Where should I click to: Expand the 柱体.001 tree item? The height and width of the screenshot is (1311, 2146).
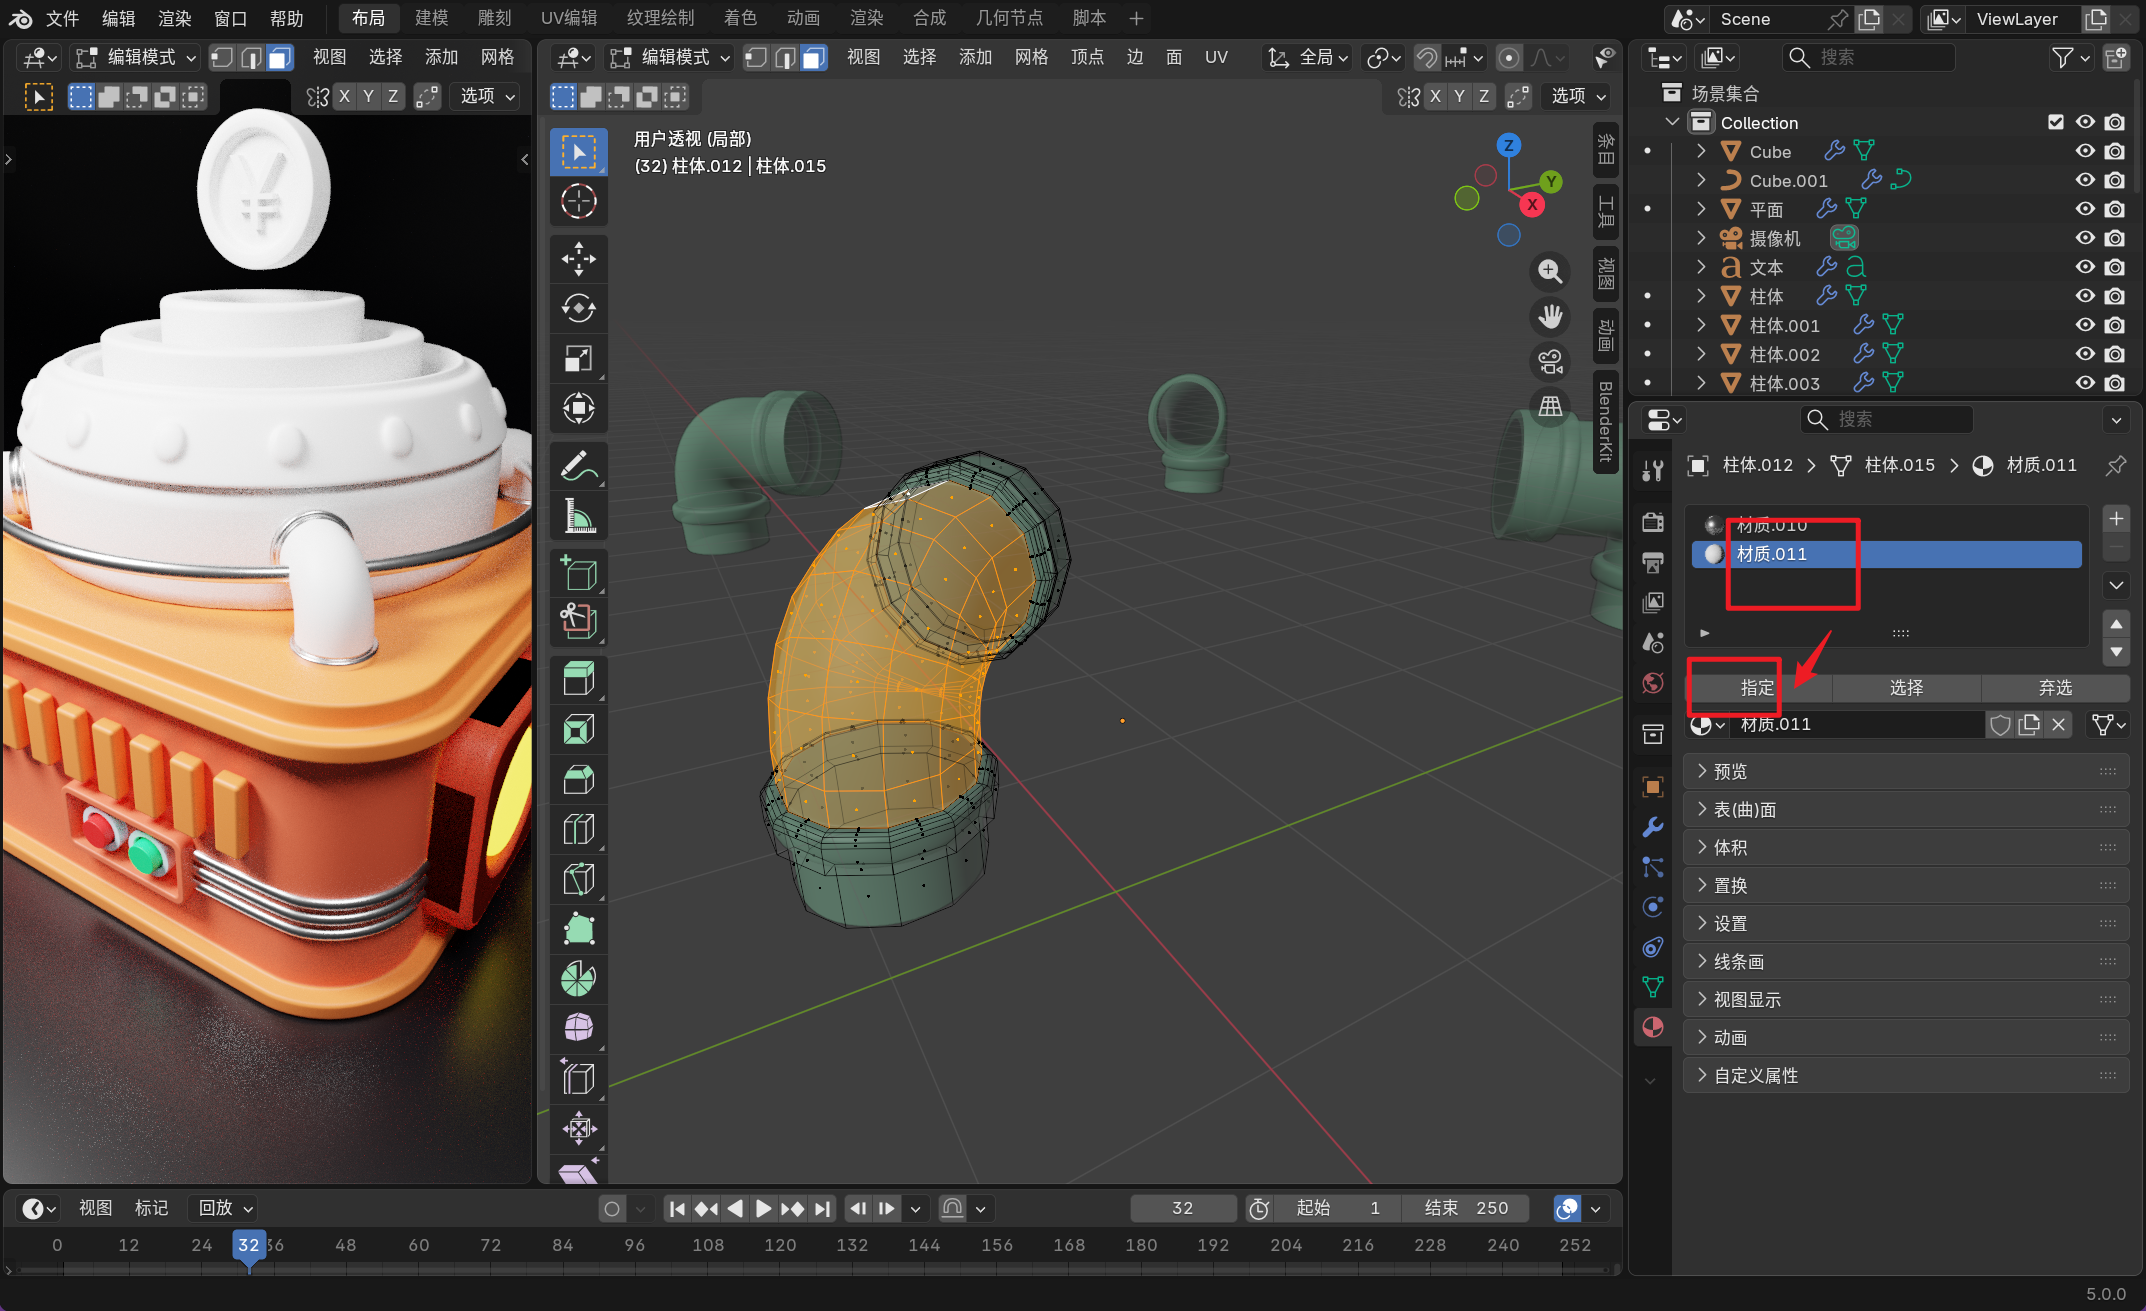click(1701, 325)
